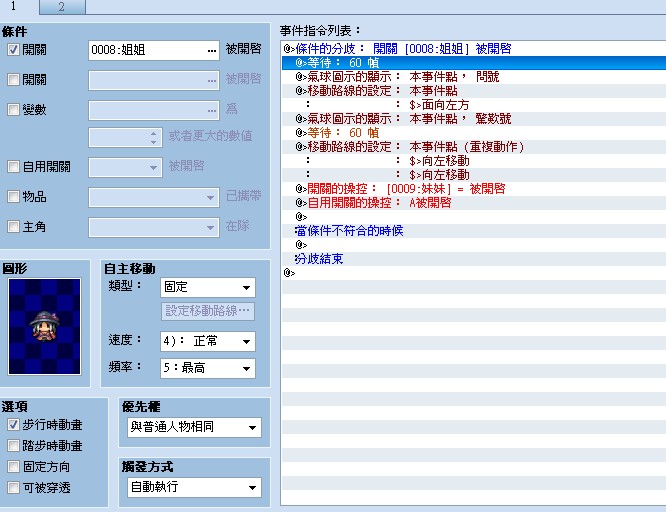
Task: Select empty @> line above 分歧結束
Action: pos(474,245)
